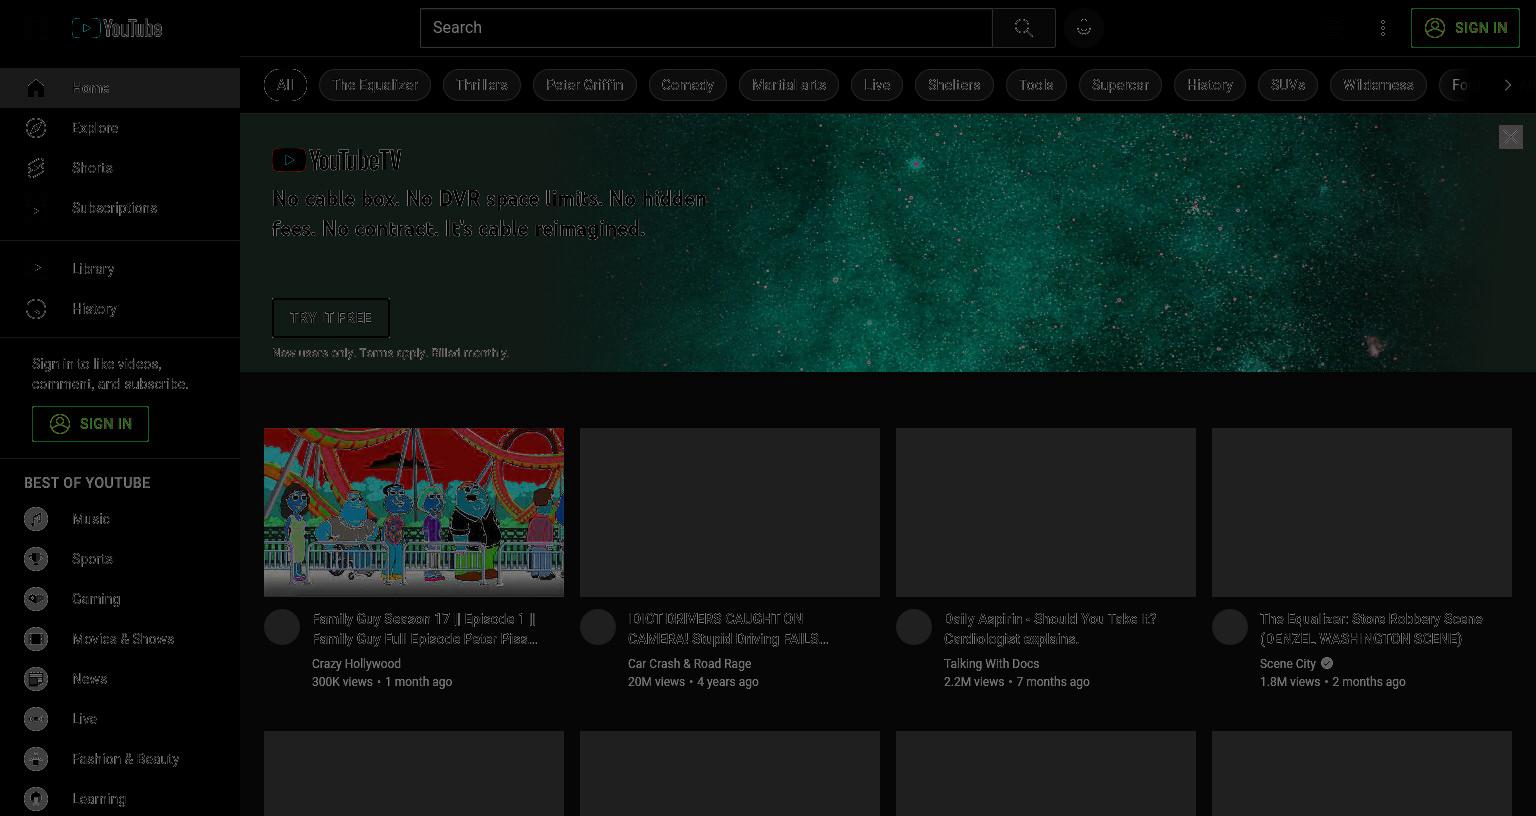Visit the Car Crash & Road Rage channel name
Image resolution: width=1536 pixels, height=816 pixels.
click(689, 664)
